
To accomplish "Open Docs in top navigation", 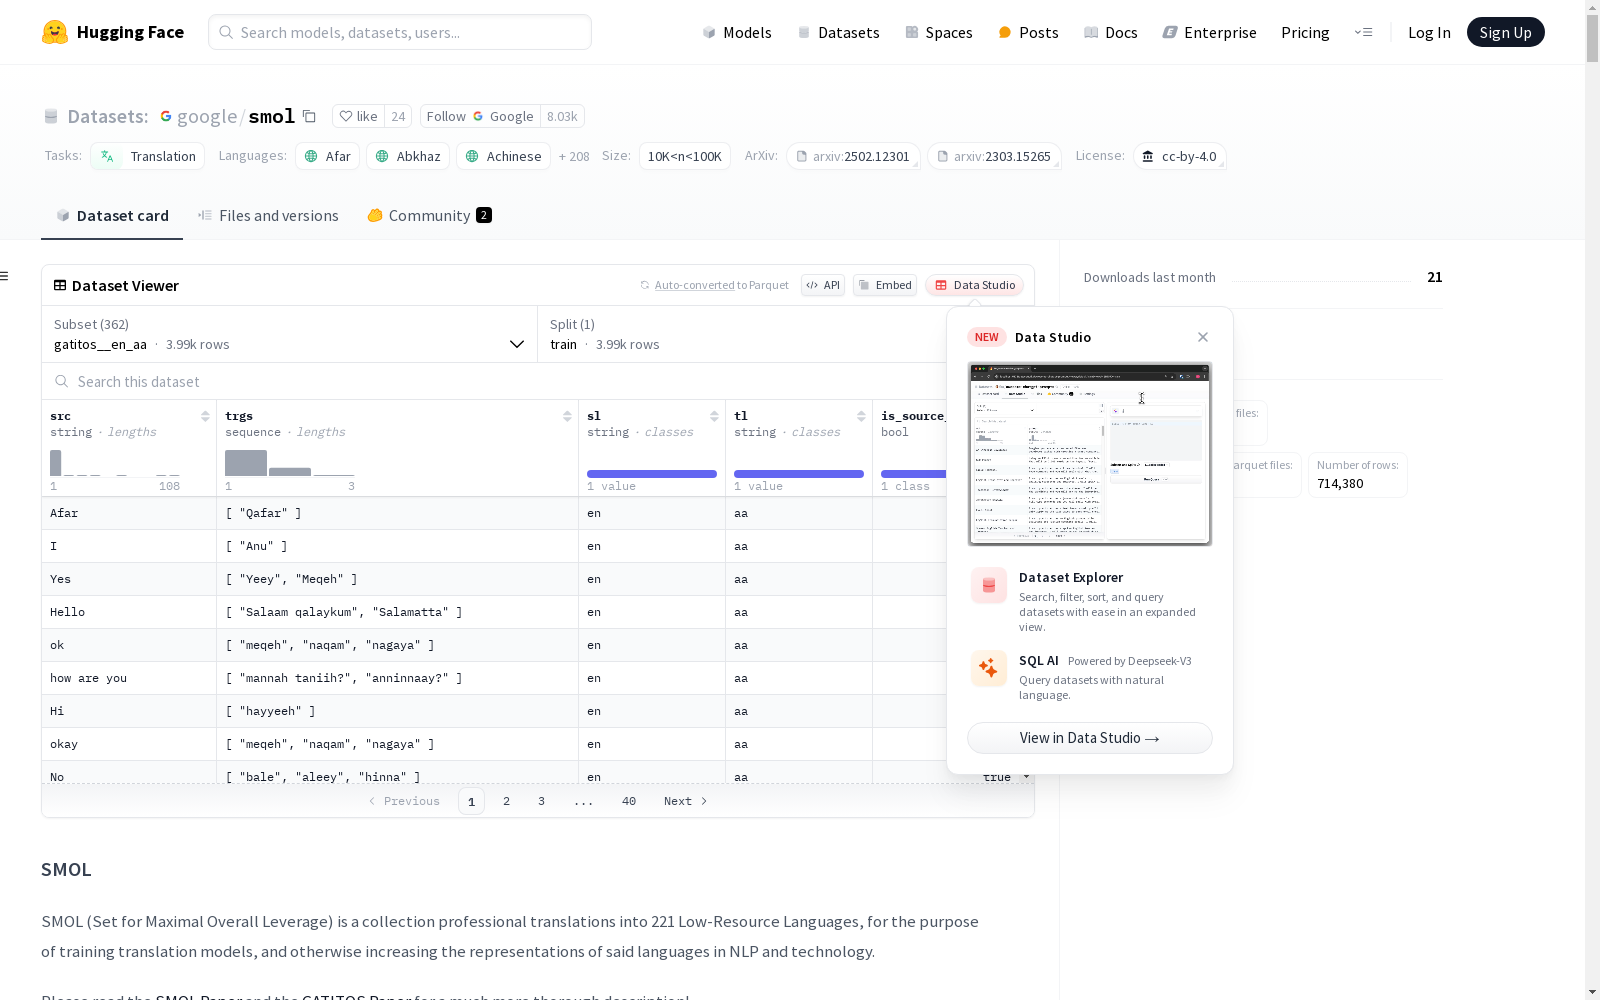I will click(x=1111, y=32).
